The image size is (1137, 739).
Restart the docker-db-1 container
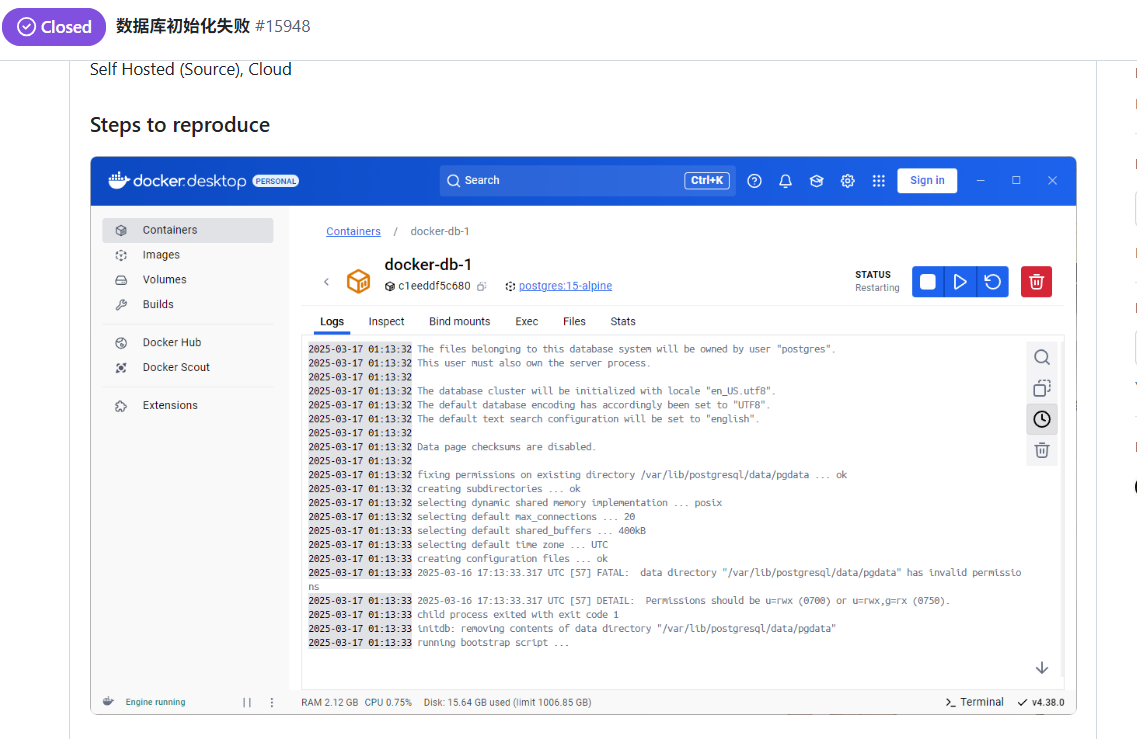coord(993,281)
